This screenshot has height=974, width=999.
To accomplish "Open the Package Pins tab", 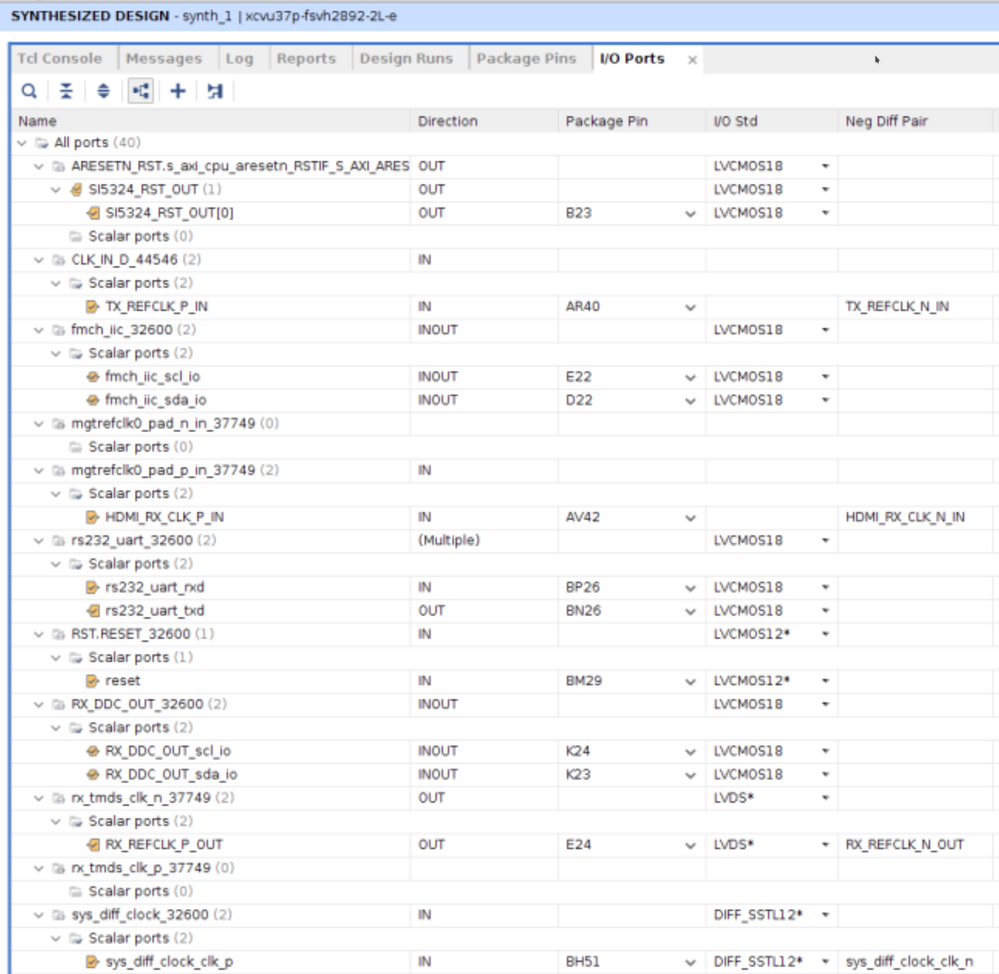I will [526, 59].
